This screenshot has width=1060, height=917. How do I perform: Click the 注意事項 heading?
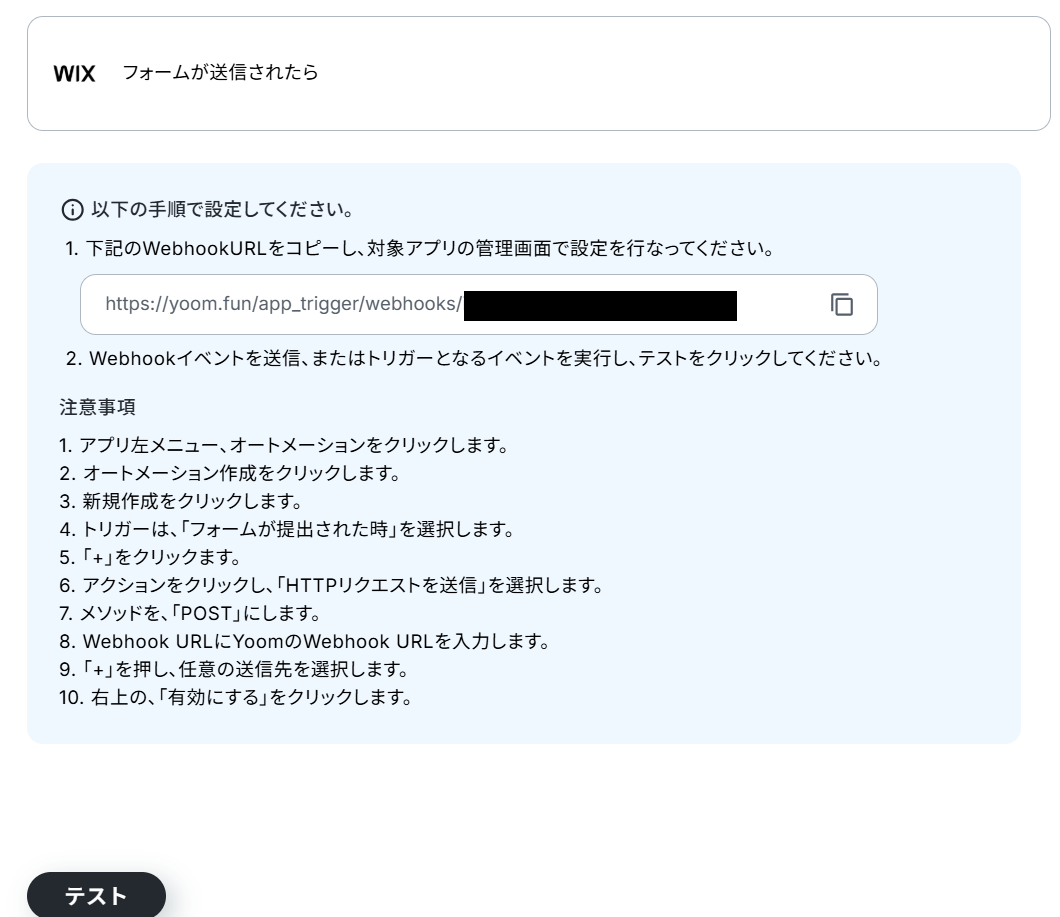[x=97, y=407]
